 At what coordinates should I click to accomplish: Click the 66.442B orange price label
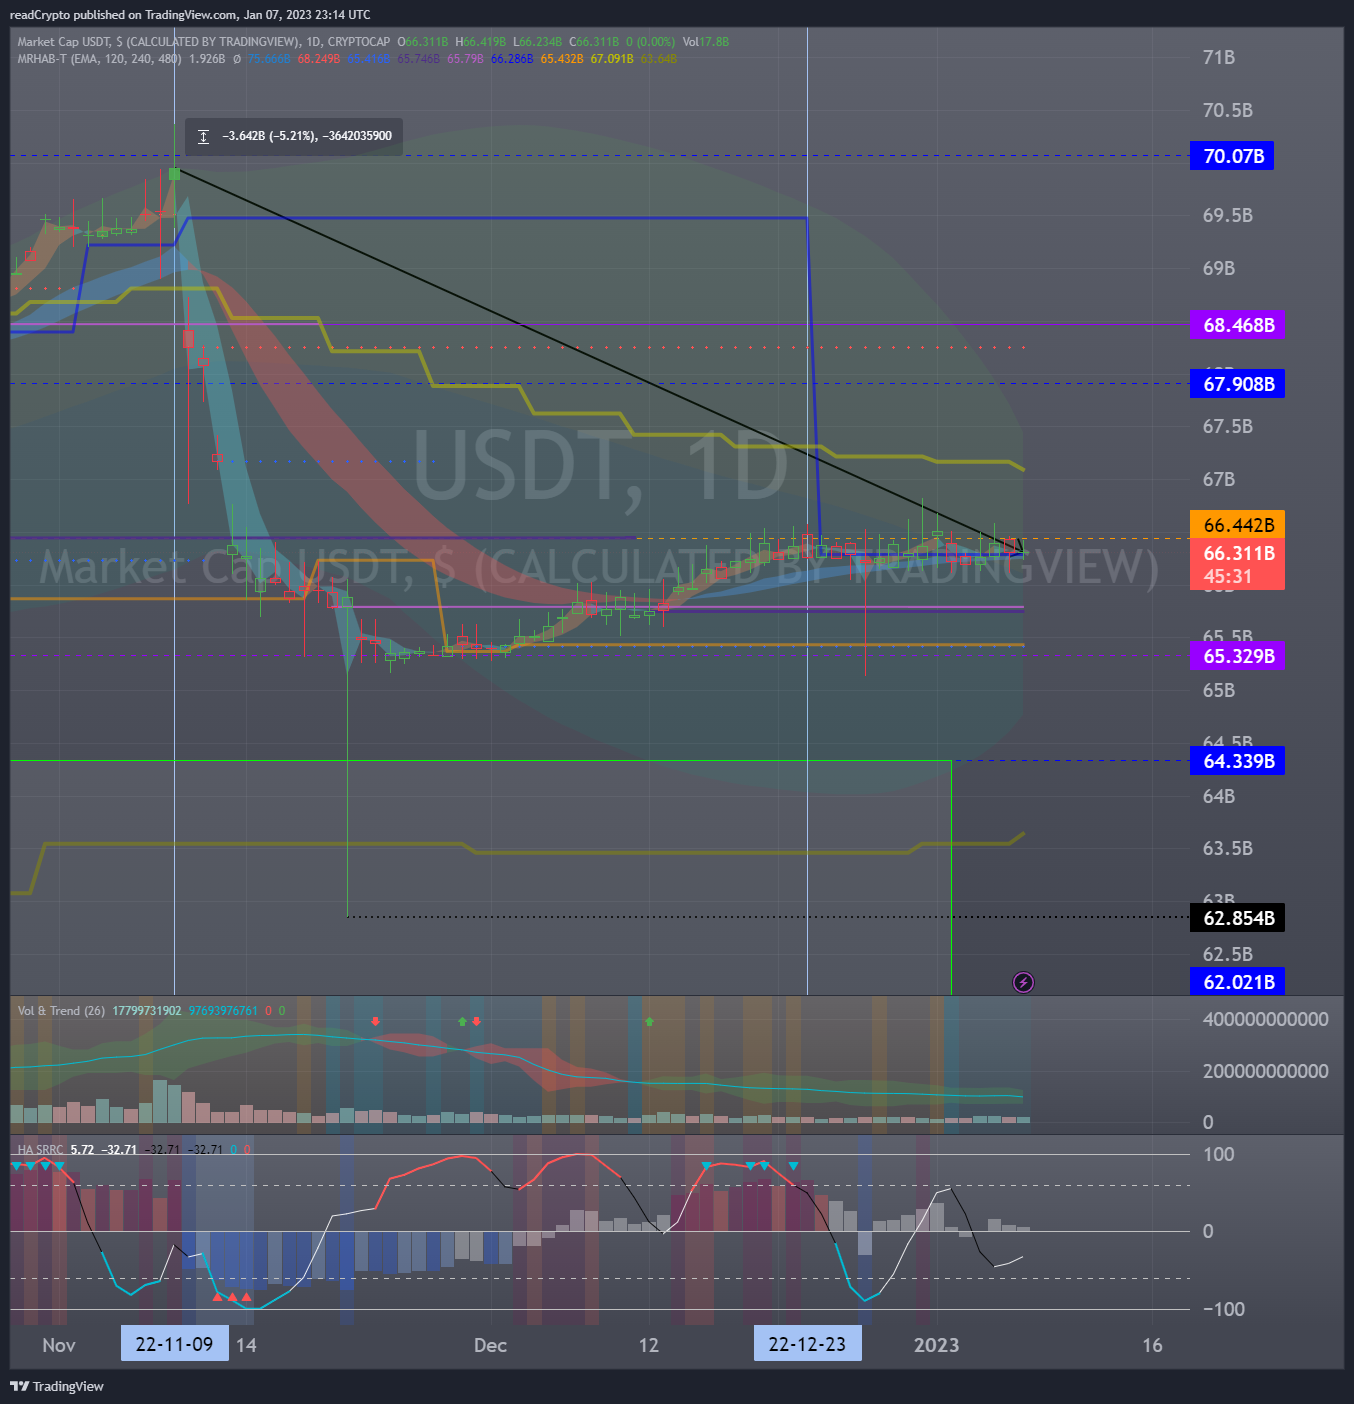(x=1238, y=525)
